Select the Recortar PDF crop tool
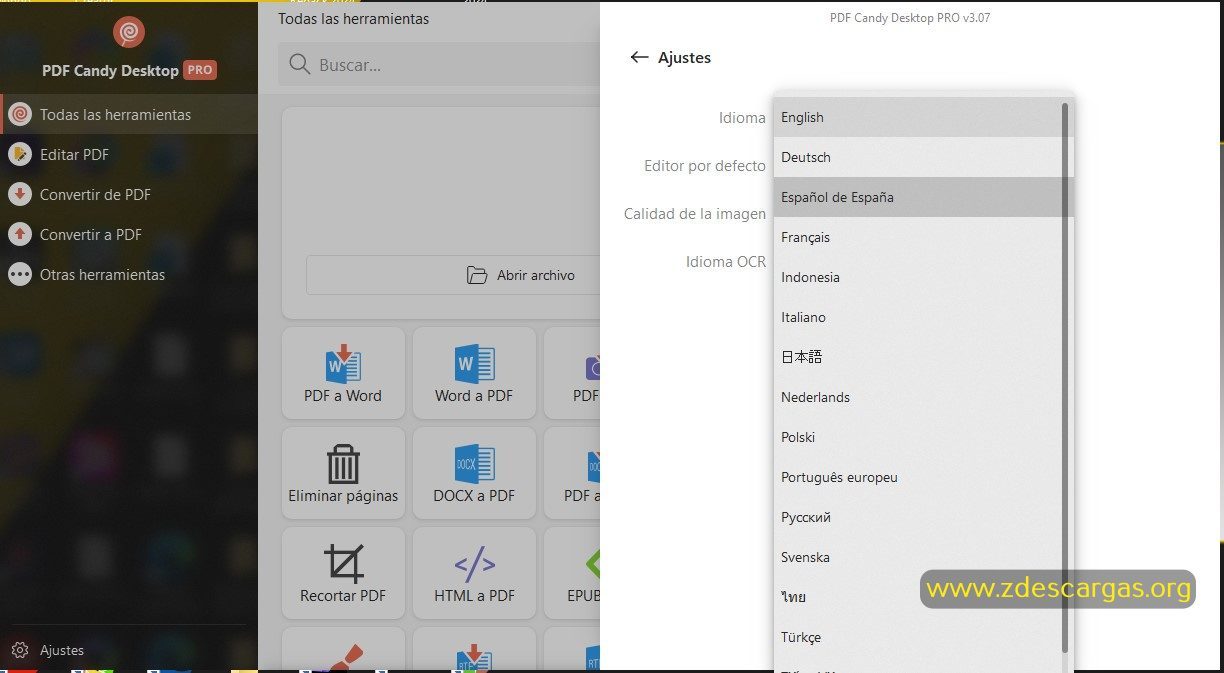1224x673 pixels. coord(343,573)
